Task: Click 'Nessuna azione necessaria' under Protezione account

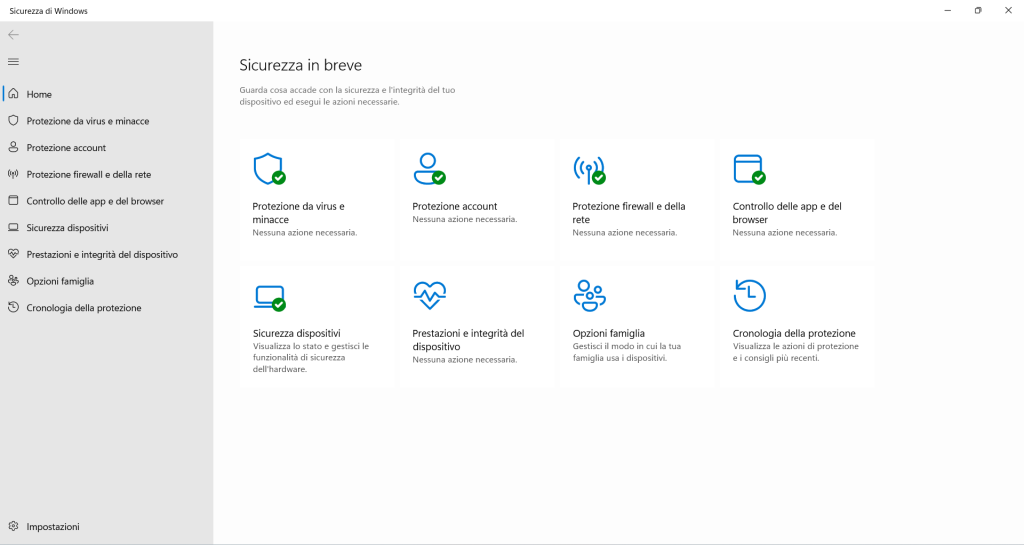Action: 464,219
